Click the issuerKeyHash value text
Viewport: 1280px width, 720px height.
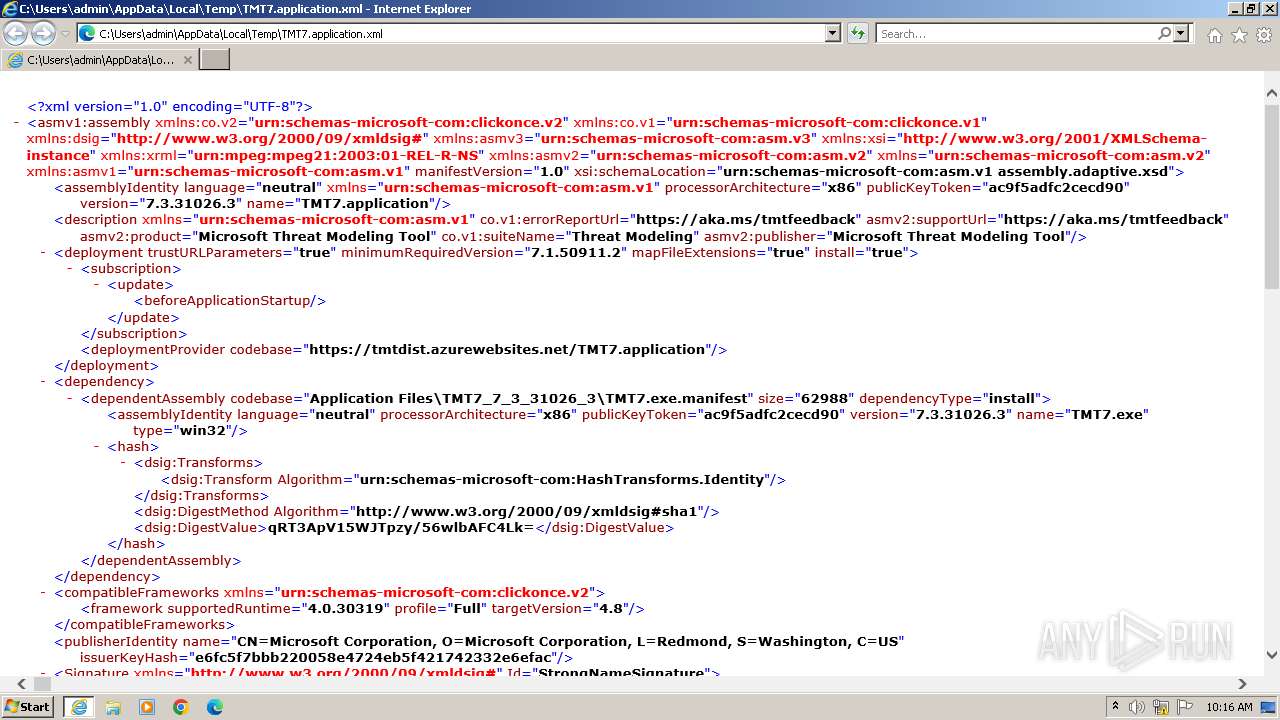pyautogui.click(x=374, y=657)
